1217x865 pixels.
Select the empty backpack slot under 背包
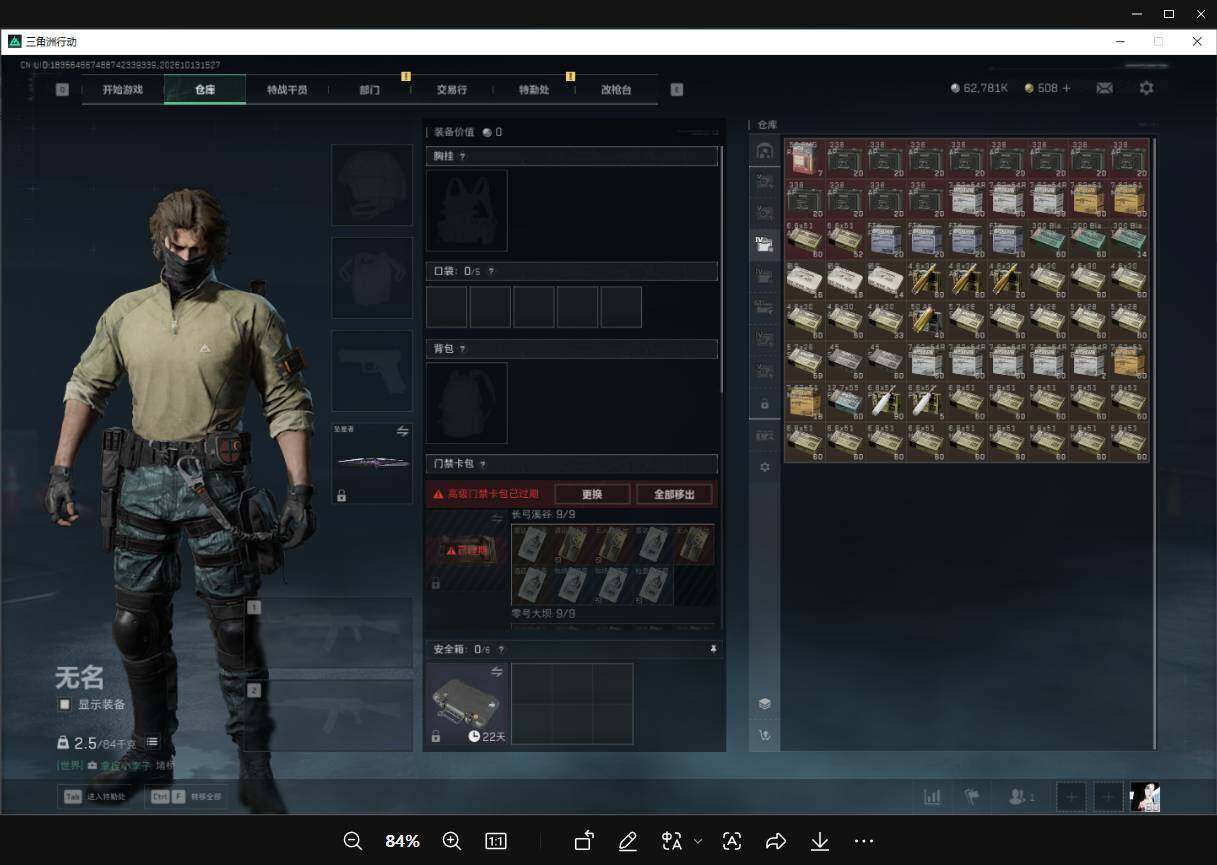[x=467, y=403]
